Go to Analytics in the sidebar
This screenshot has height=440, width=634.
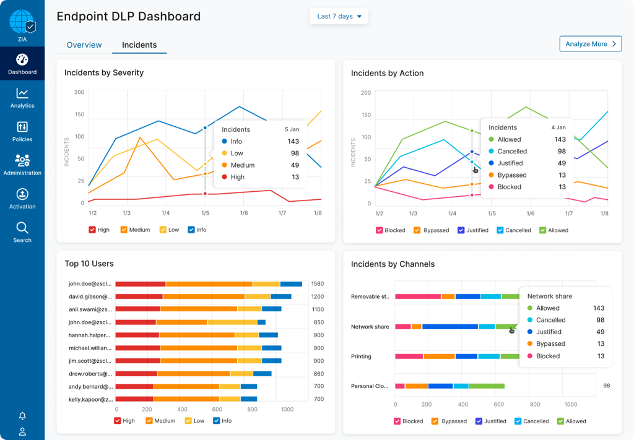pos(22,98)
